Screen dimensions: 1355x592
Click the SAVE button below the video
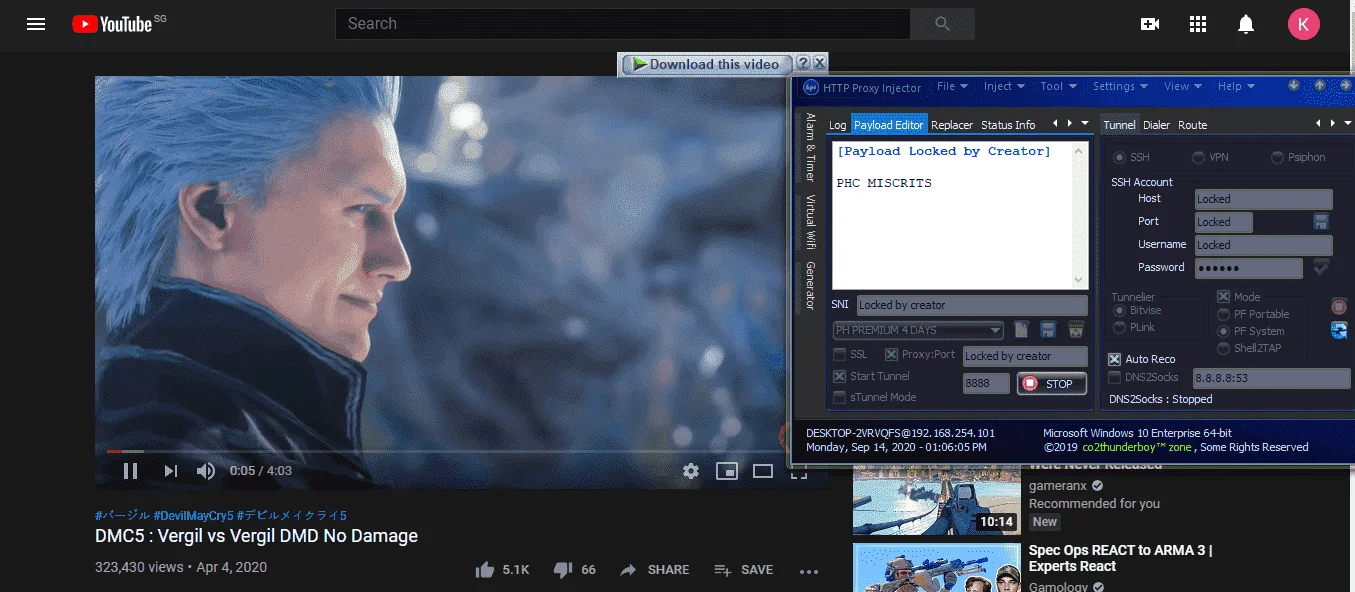click(743, 570)
